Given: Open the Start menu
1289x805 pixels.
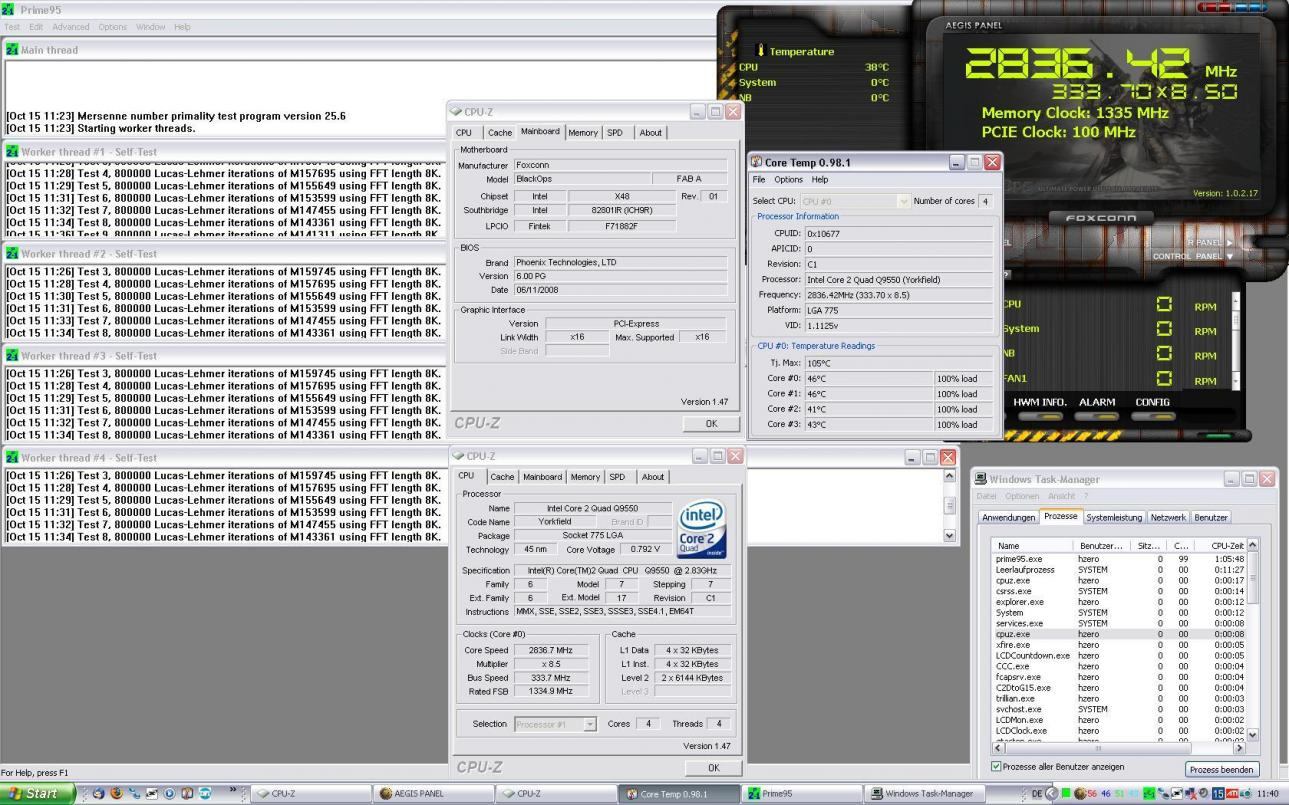Looking at the screenshot, I should coord(38,793).
